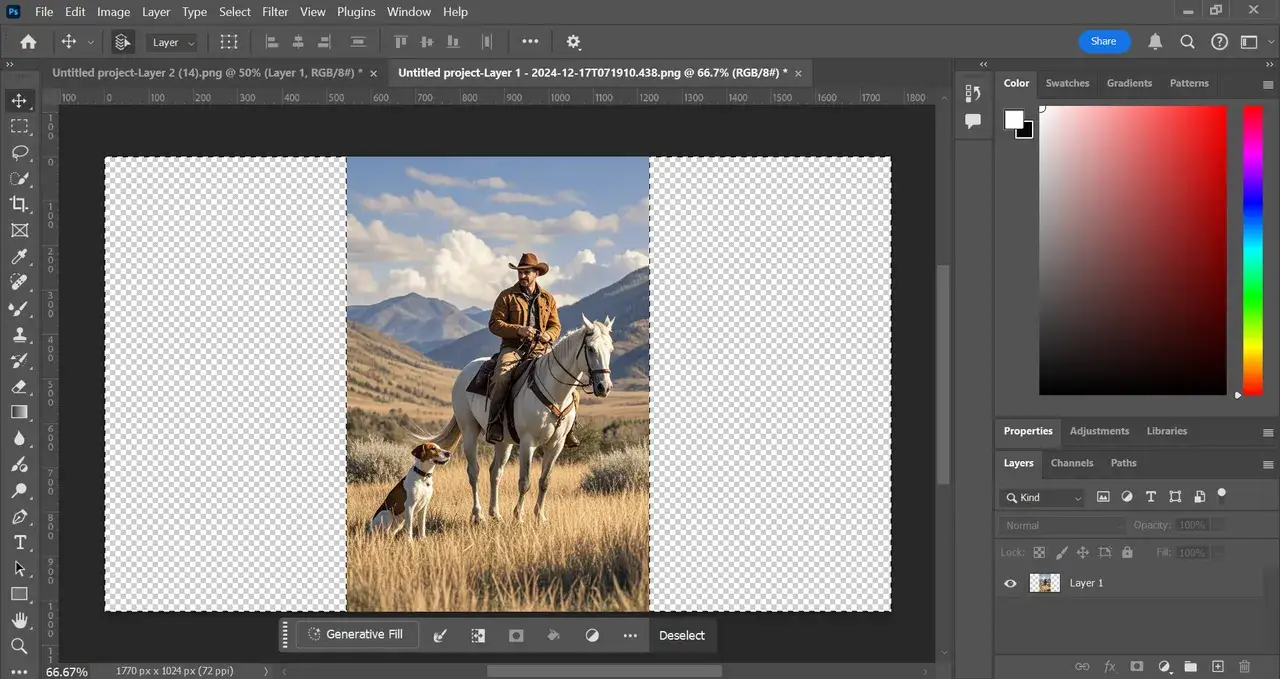
Task: Click Deselect in the contextual bar
Action: (x=682, y=635)
